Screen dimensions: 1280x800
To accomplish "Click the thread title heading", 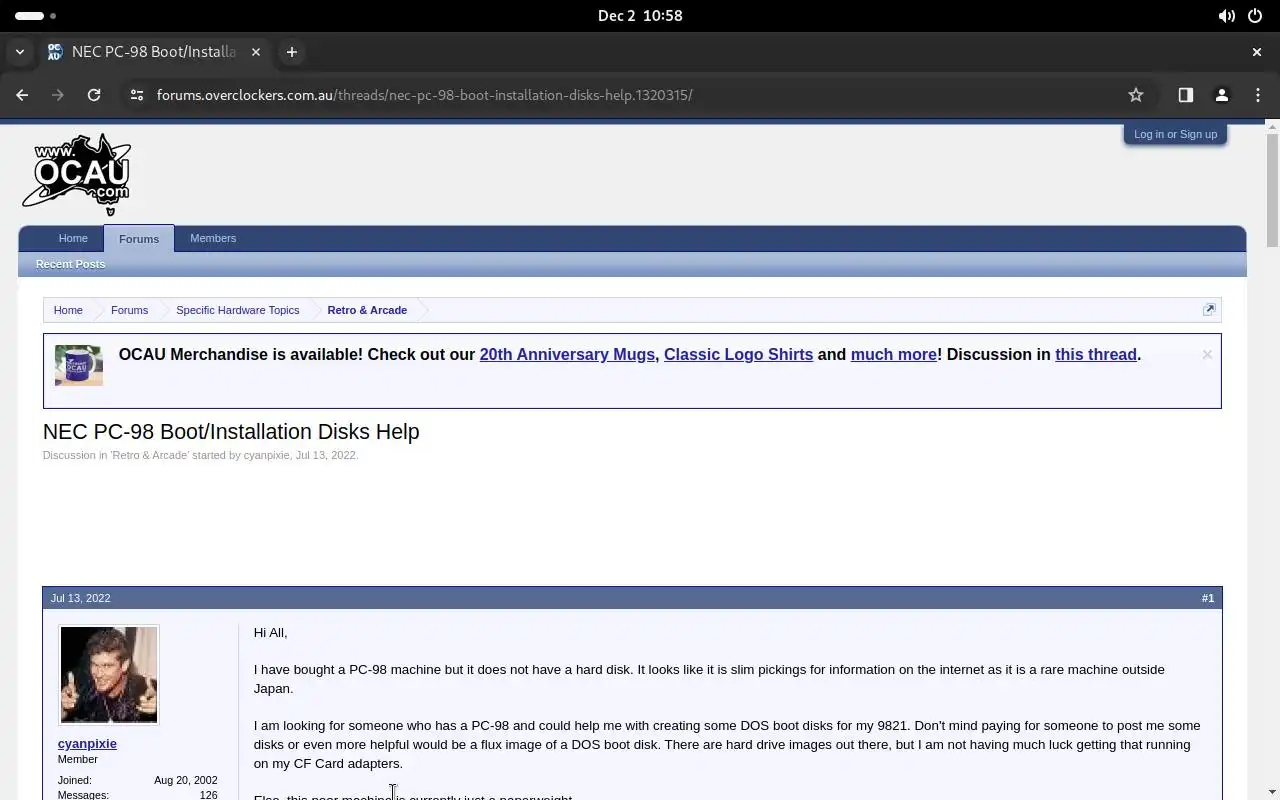I will click(x=231, y=432).
